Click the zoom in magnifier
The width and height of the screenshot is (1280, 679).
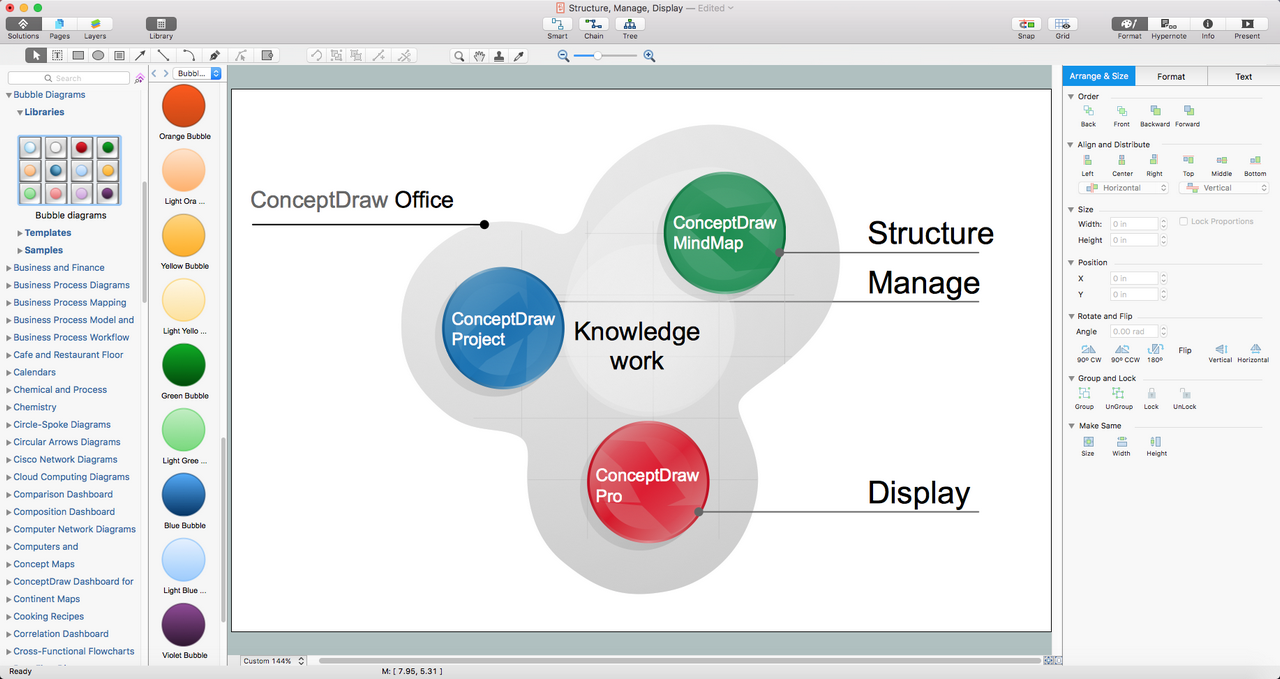coord(649,56)
